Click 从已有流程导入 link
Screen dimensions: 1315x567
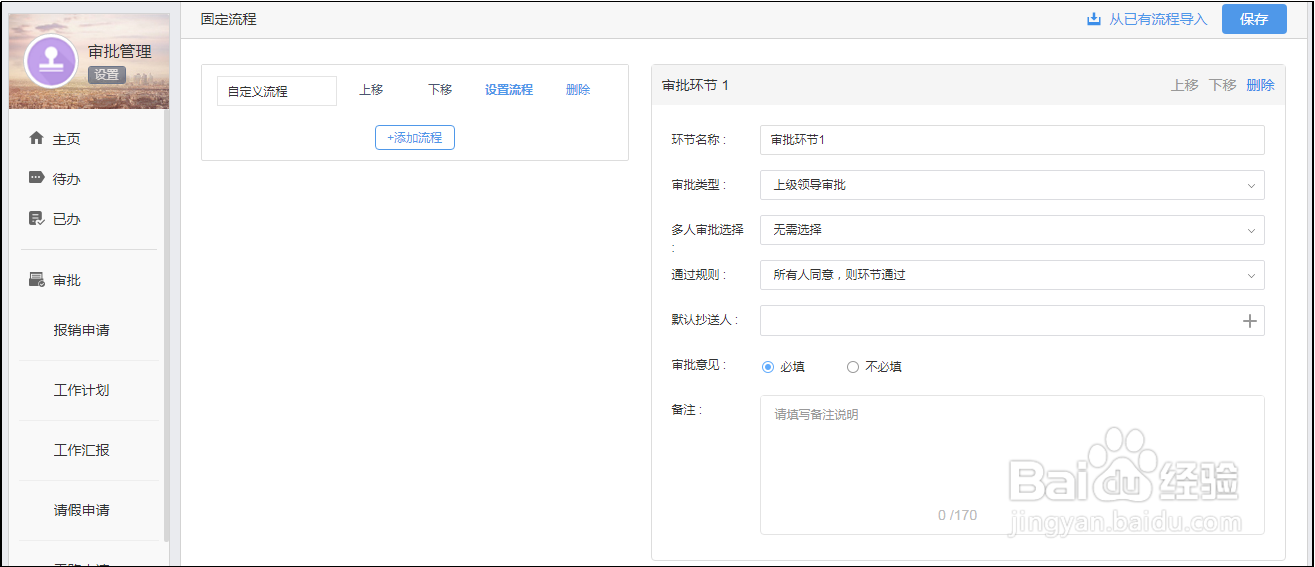pyautogui.click(x=1158, y=19)
